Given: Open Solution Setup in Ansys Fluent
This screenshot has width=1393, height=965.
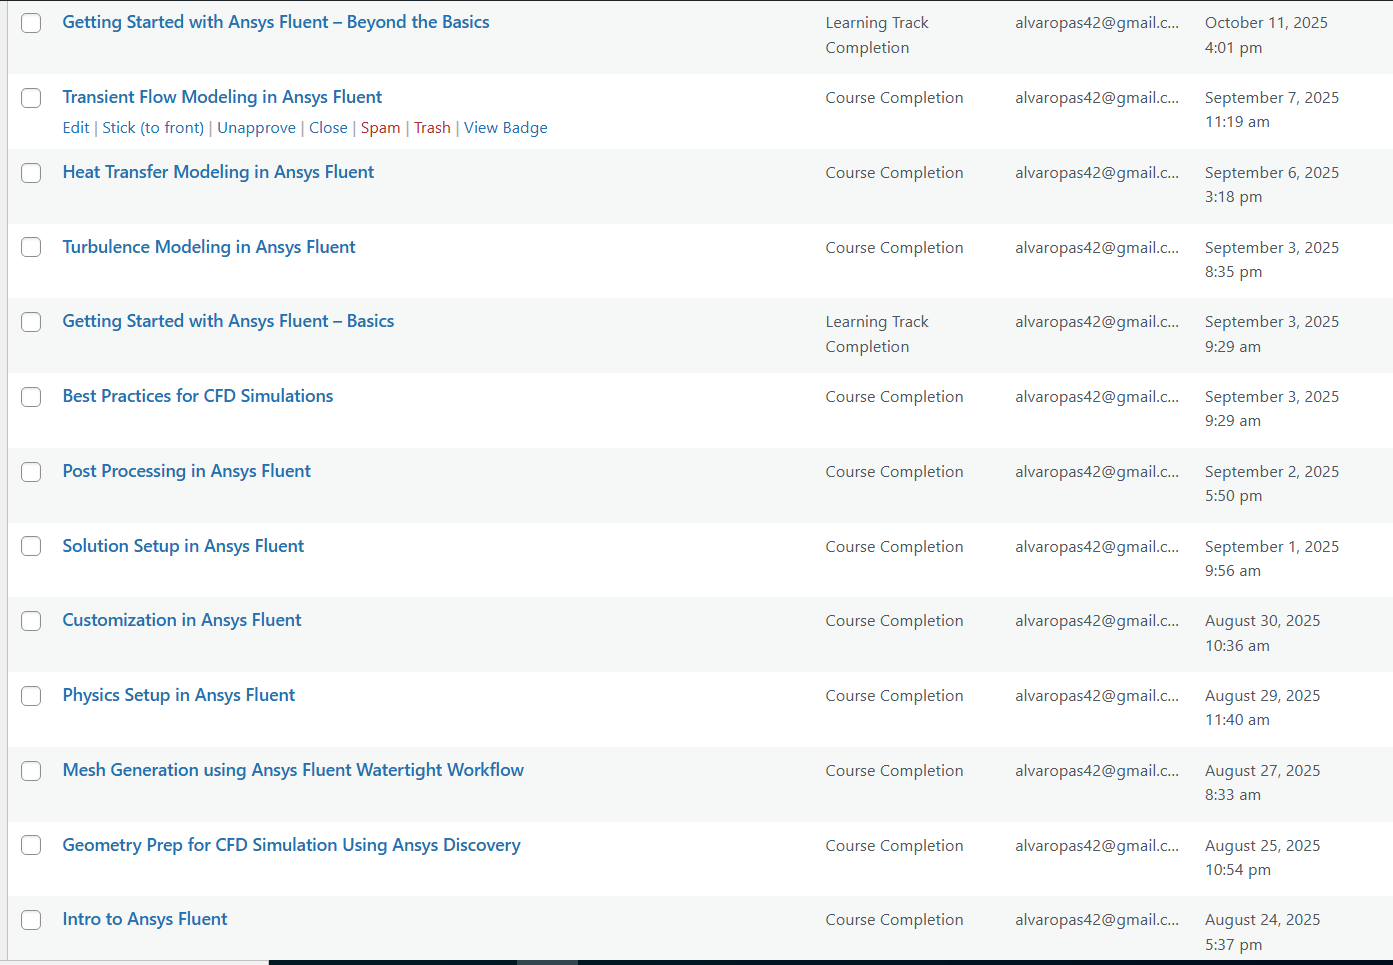Looking at the screenshot, I should (x=183, y=546).
